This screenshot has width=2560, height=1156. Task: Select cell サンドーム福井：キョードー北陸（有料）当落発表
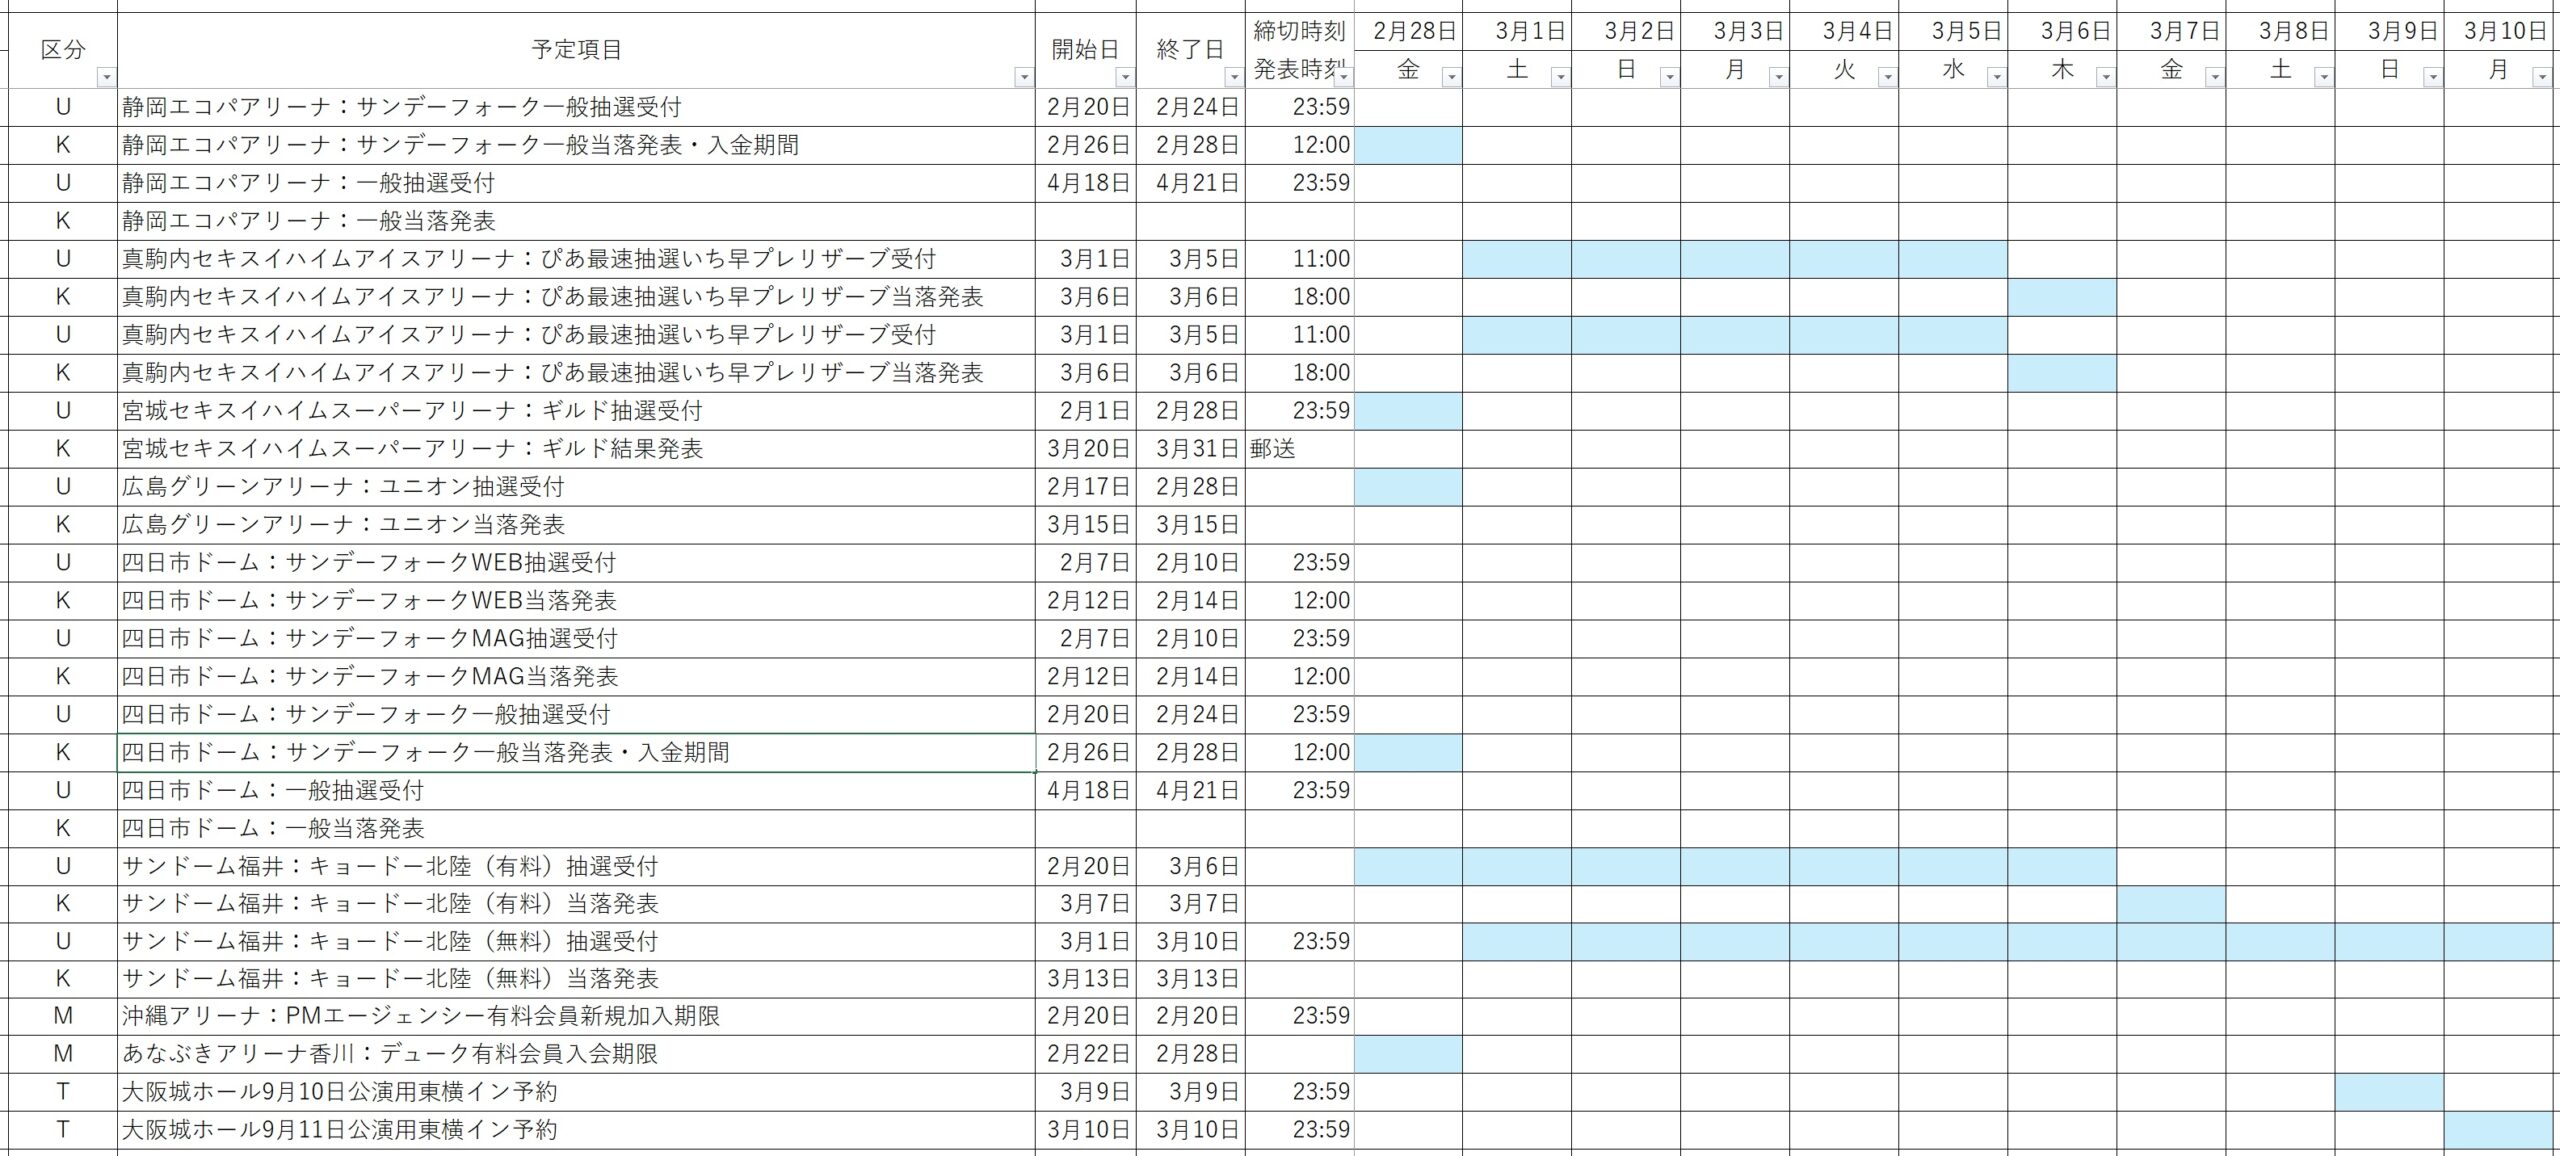click(576, 904)
